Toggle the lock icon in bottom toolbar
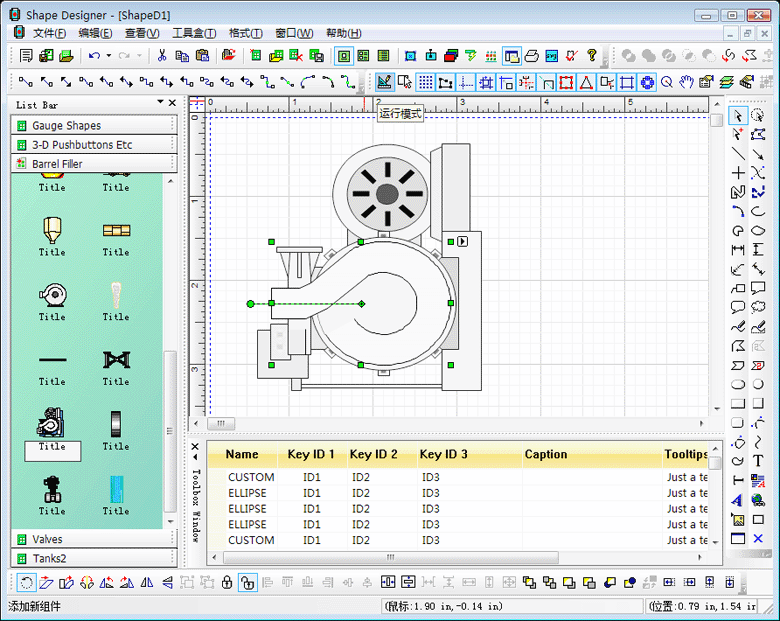This screenshot has height=621, width=780. (227, 582)
